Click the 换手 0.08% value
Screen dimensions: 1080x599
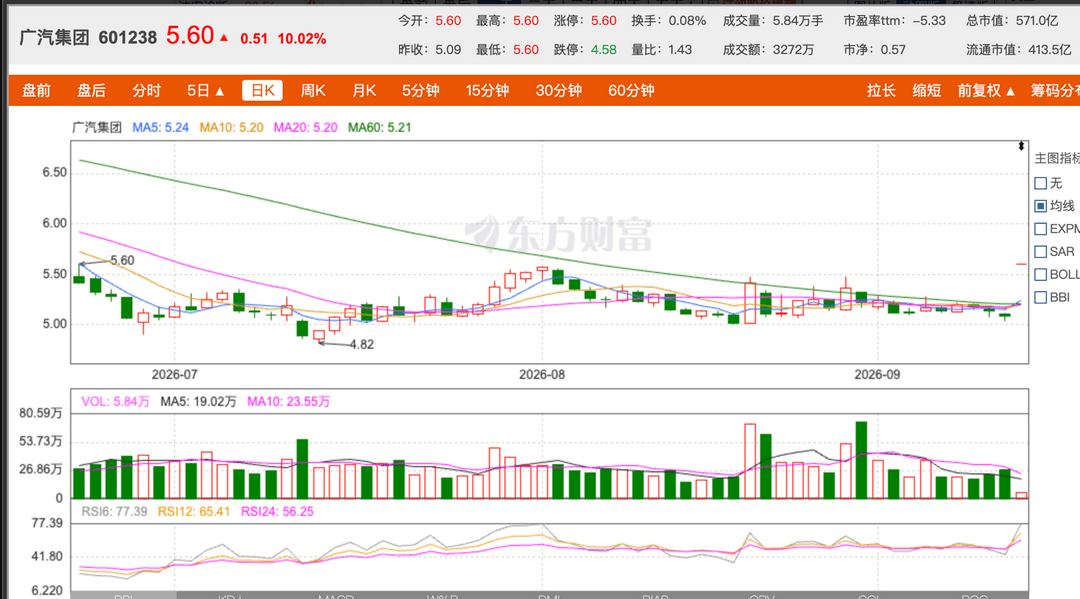pos(687,21)
